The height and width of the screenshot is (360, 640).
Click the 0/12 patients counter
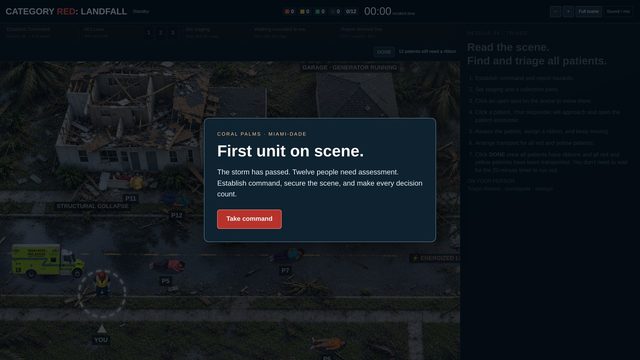[x=351, y=12]
